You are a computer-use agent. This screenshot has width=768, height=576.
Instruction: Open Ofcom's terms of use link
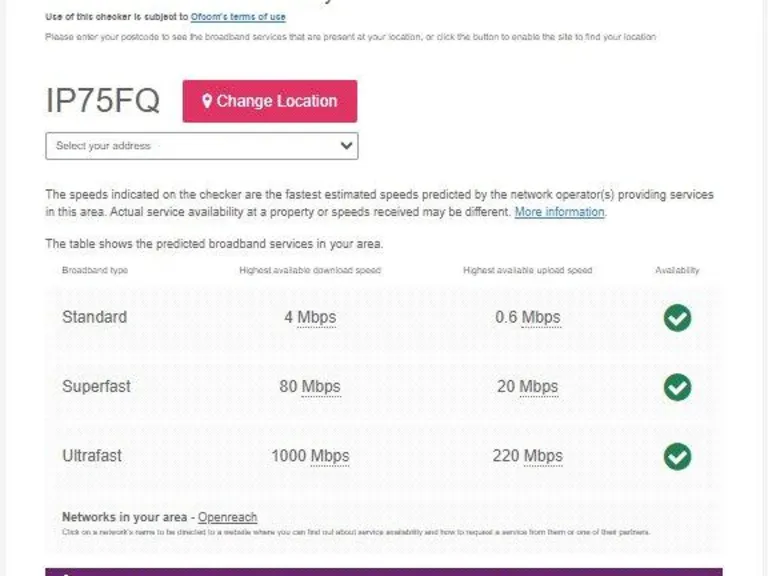tap(238, 17)
